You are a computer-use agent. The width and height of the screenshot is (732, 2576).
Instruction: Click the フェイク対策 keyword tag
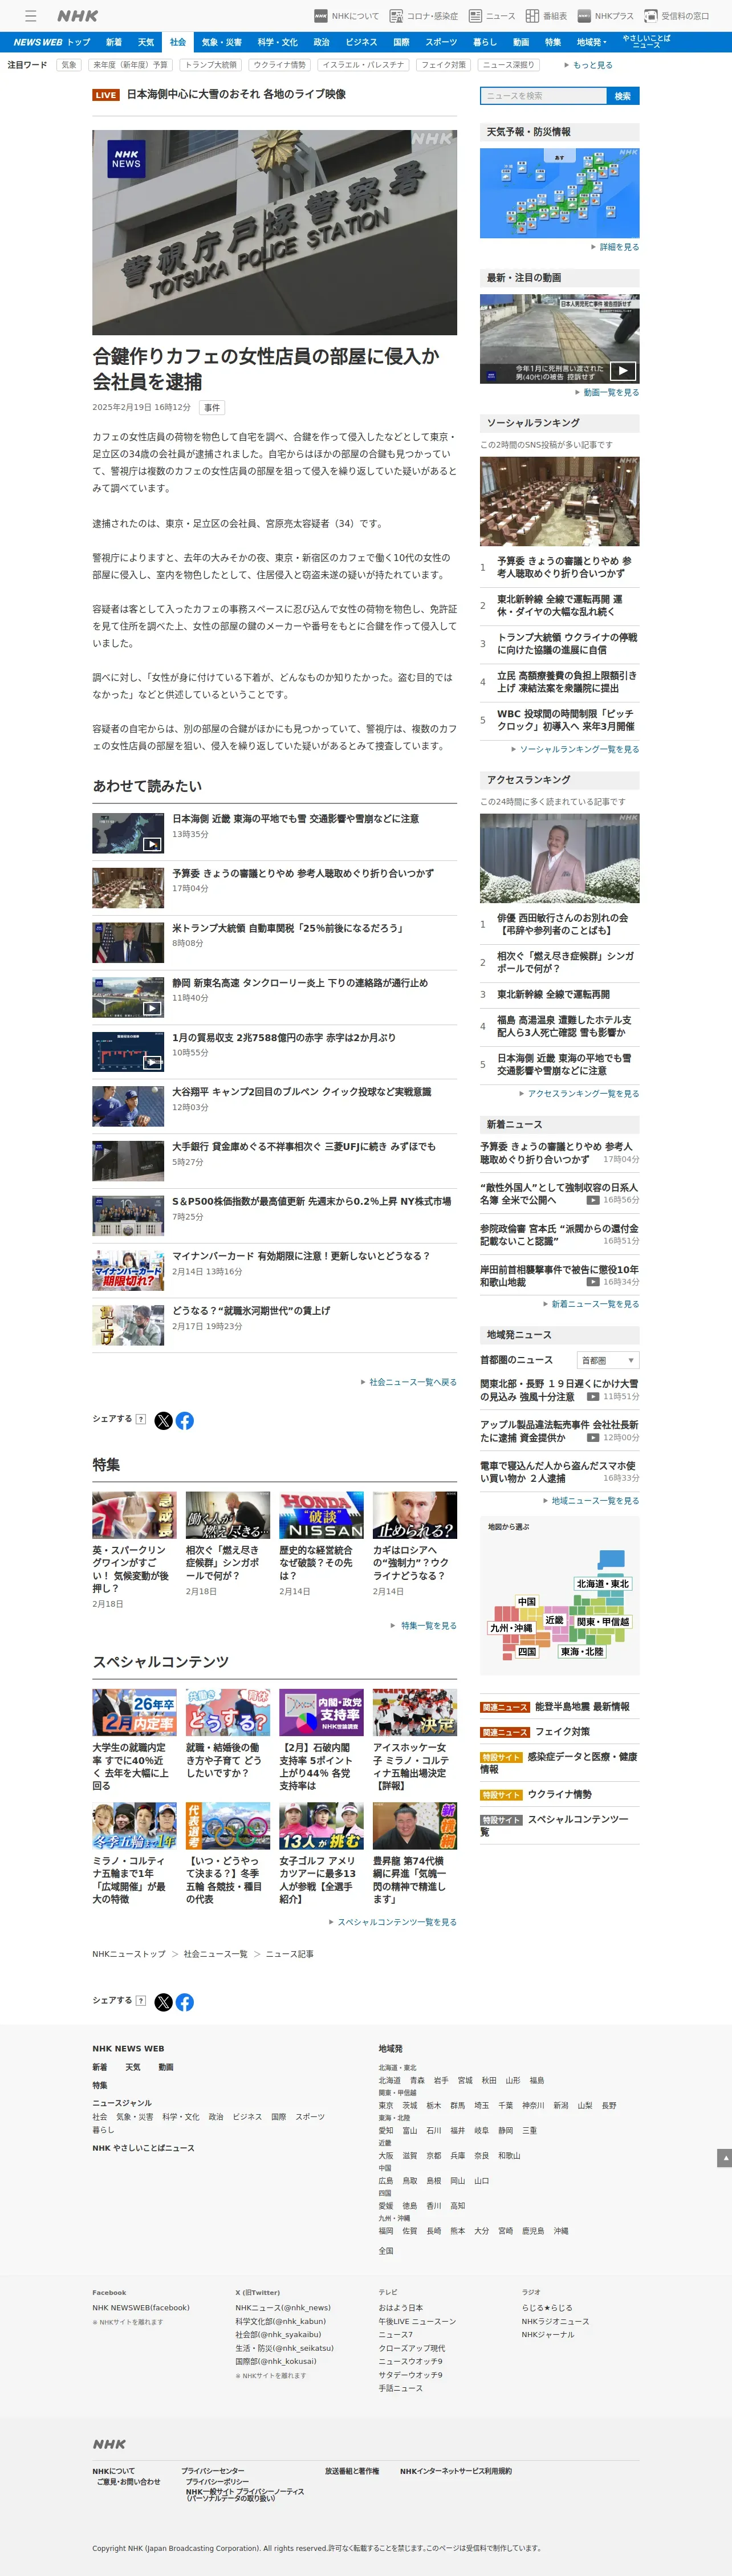tap(443, 65)
